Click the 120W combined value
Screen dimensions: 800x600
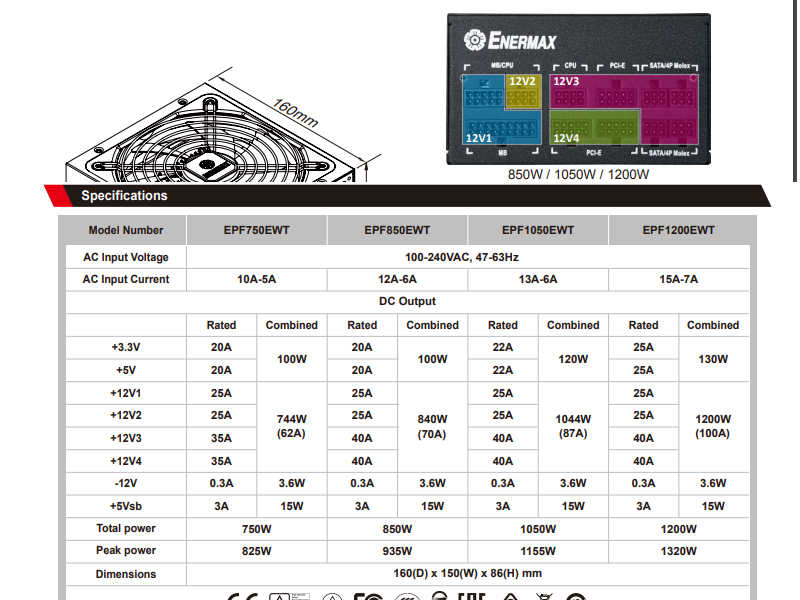(x=573, y=359)
